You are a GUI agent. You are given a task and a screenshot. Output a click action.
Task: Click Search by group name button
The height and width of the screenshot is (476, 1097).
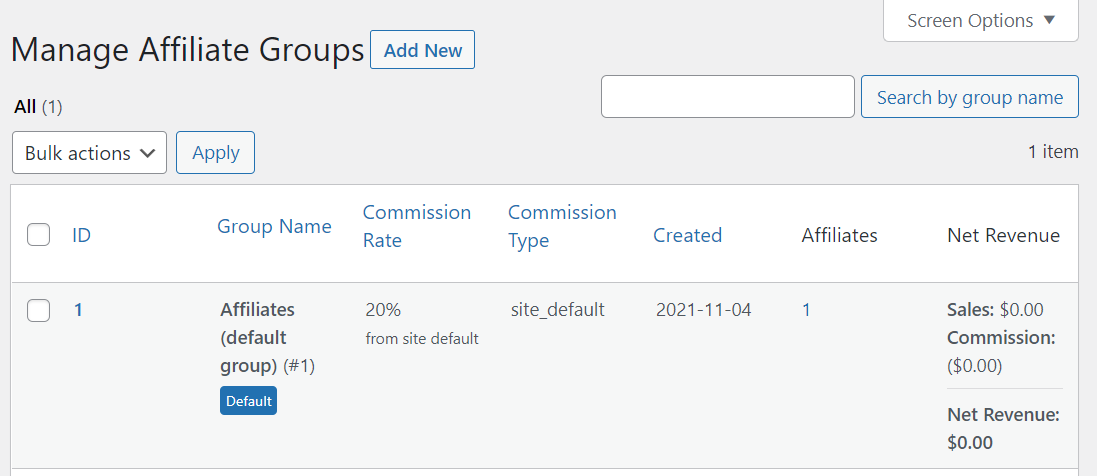coord(970,97)
